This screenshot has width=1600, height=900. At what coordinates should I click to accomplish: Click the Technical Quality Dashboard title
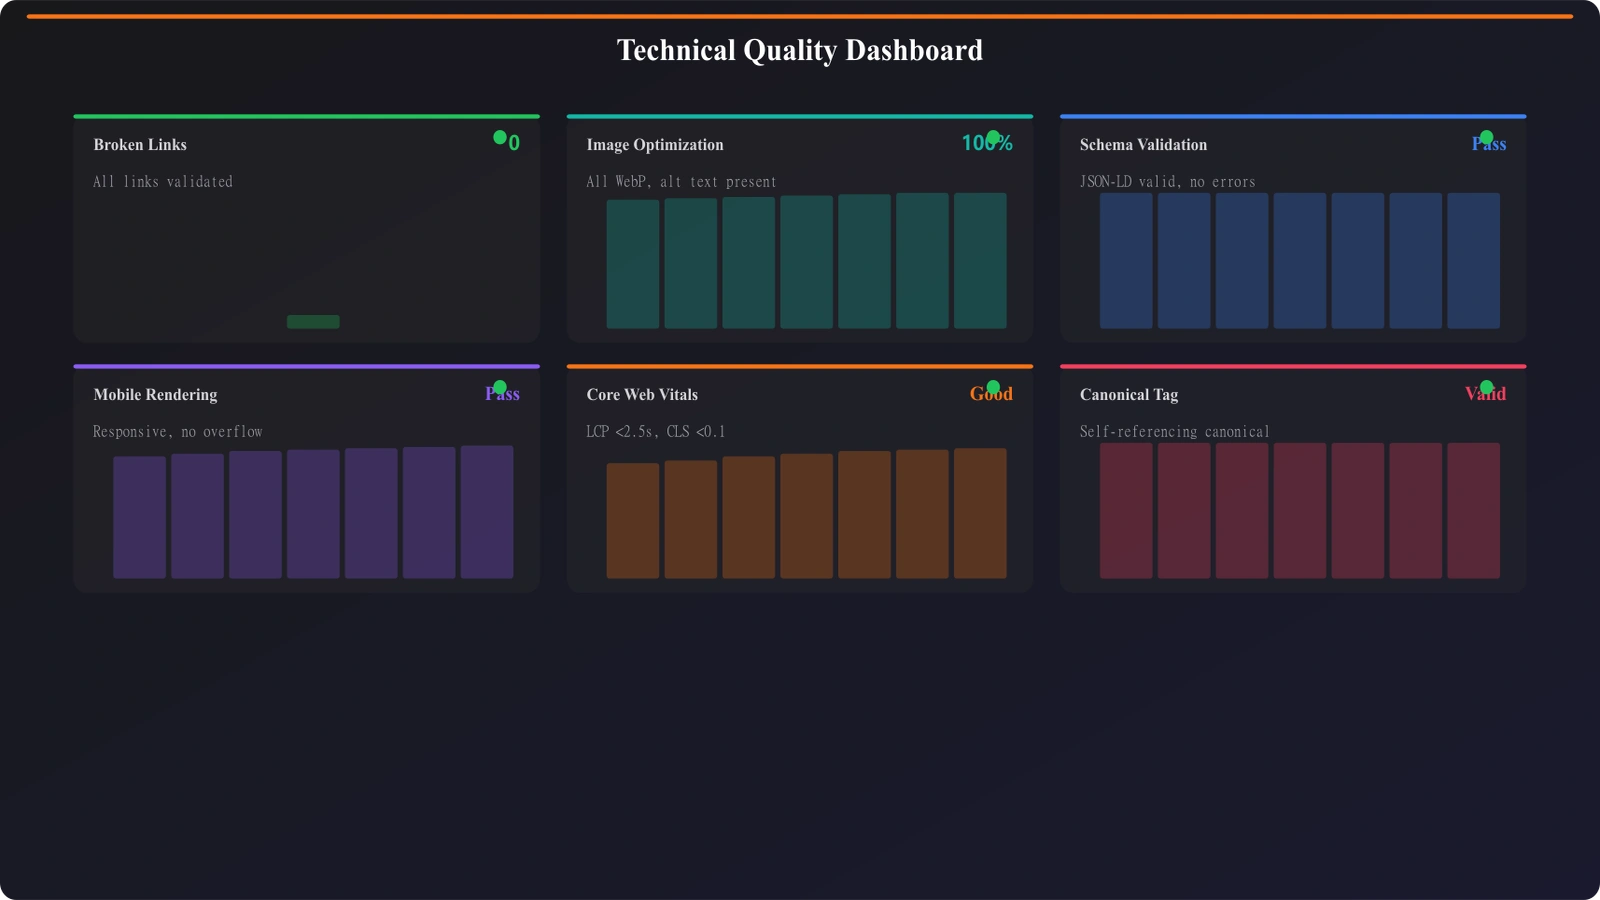[800, 50]
